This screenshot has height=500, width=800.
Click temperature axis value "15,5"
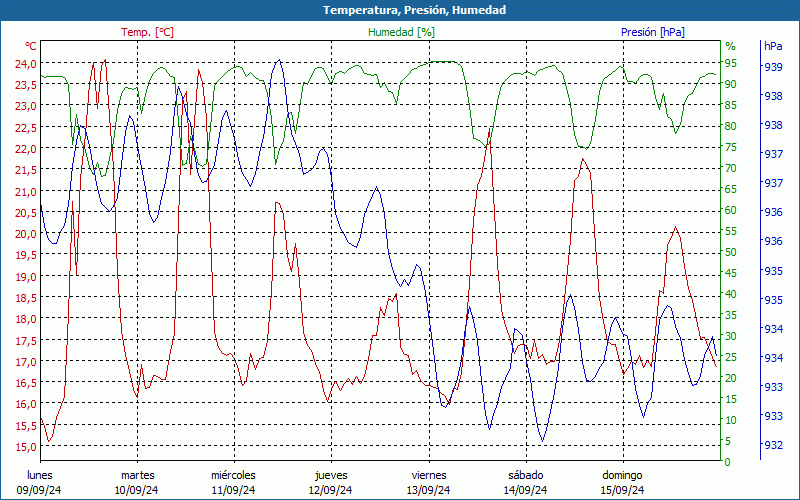point(27,426)
